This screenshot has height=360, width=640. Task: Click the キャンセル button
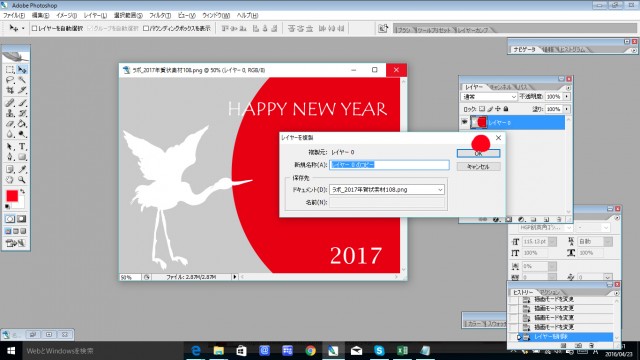tap(478, 167)
